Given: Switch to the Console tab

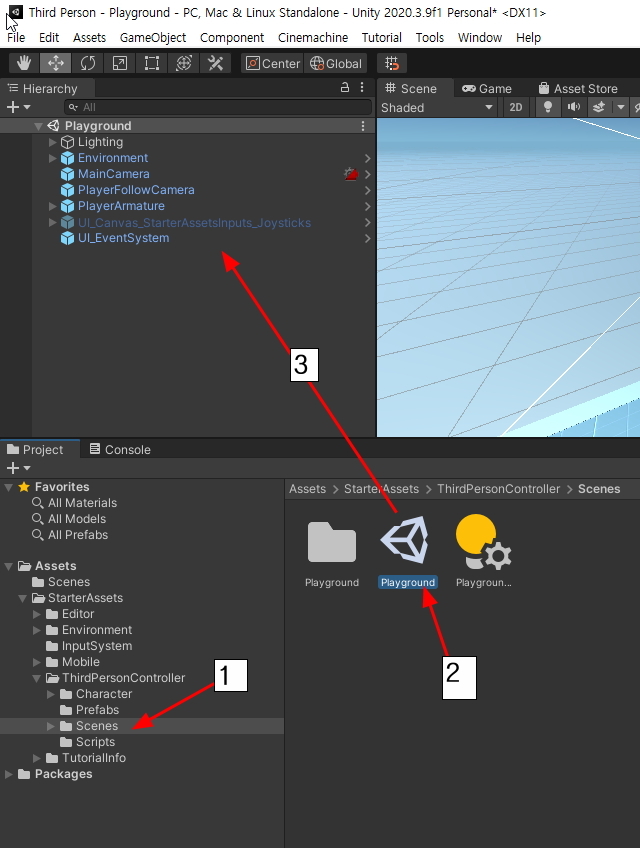Looking at the screenshot, I should click(120, 449).
